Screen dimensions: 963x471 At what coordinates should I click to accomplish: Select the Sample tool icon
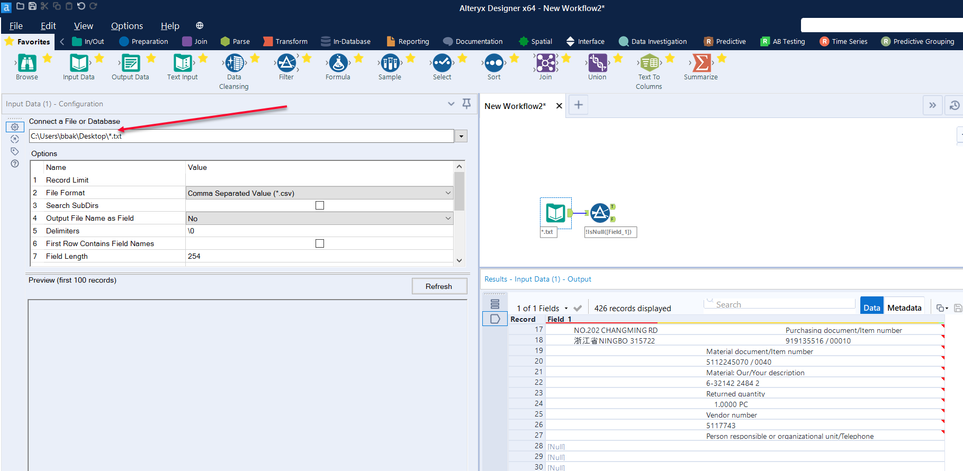(389, 63)
